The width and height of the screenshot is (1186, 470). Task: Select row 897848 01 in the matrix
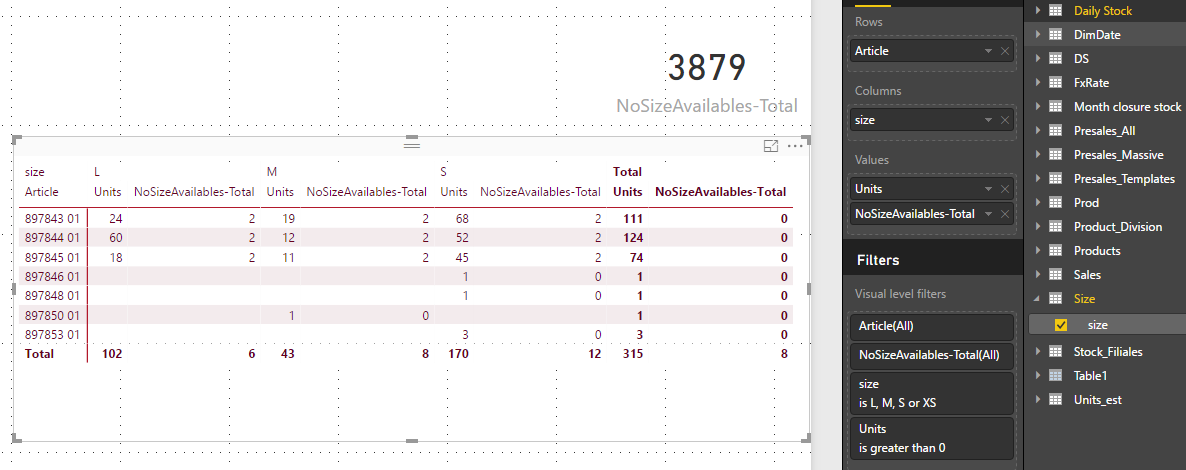52,295
